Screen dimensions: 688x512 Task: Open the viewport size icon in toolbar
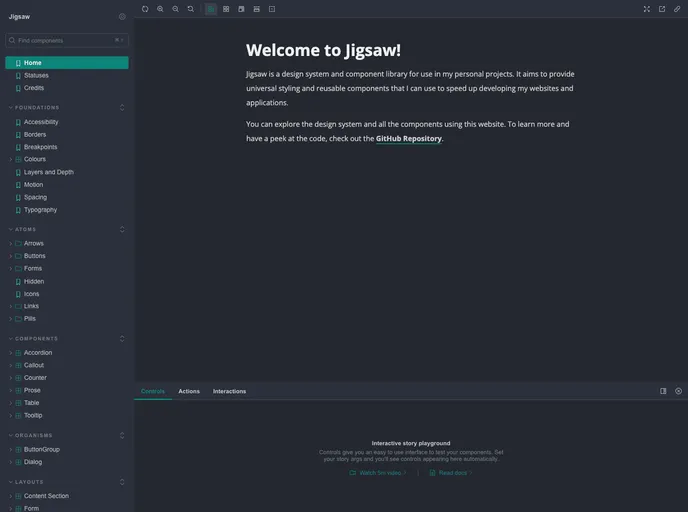[241, 9]
